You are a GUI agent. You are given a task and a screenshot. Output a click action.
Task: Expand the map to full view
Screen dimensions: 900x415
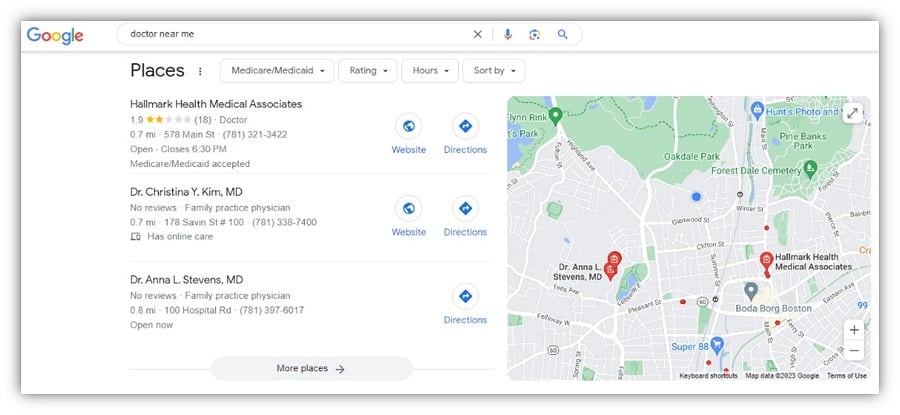pyautogui.click(x=853, y=114)
